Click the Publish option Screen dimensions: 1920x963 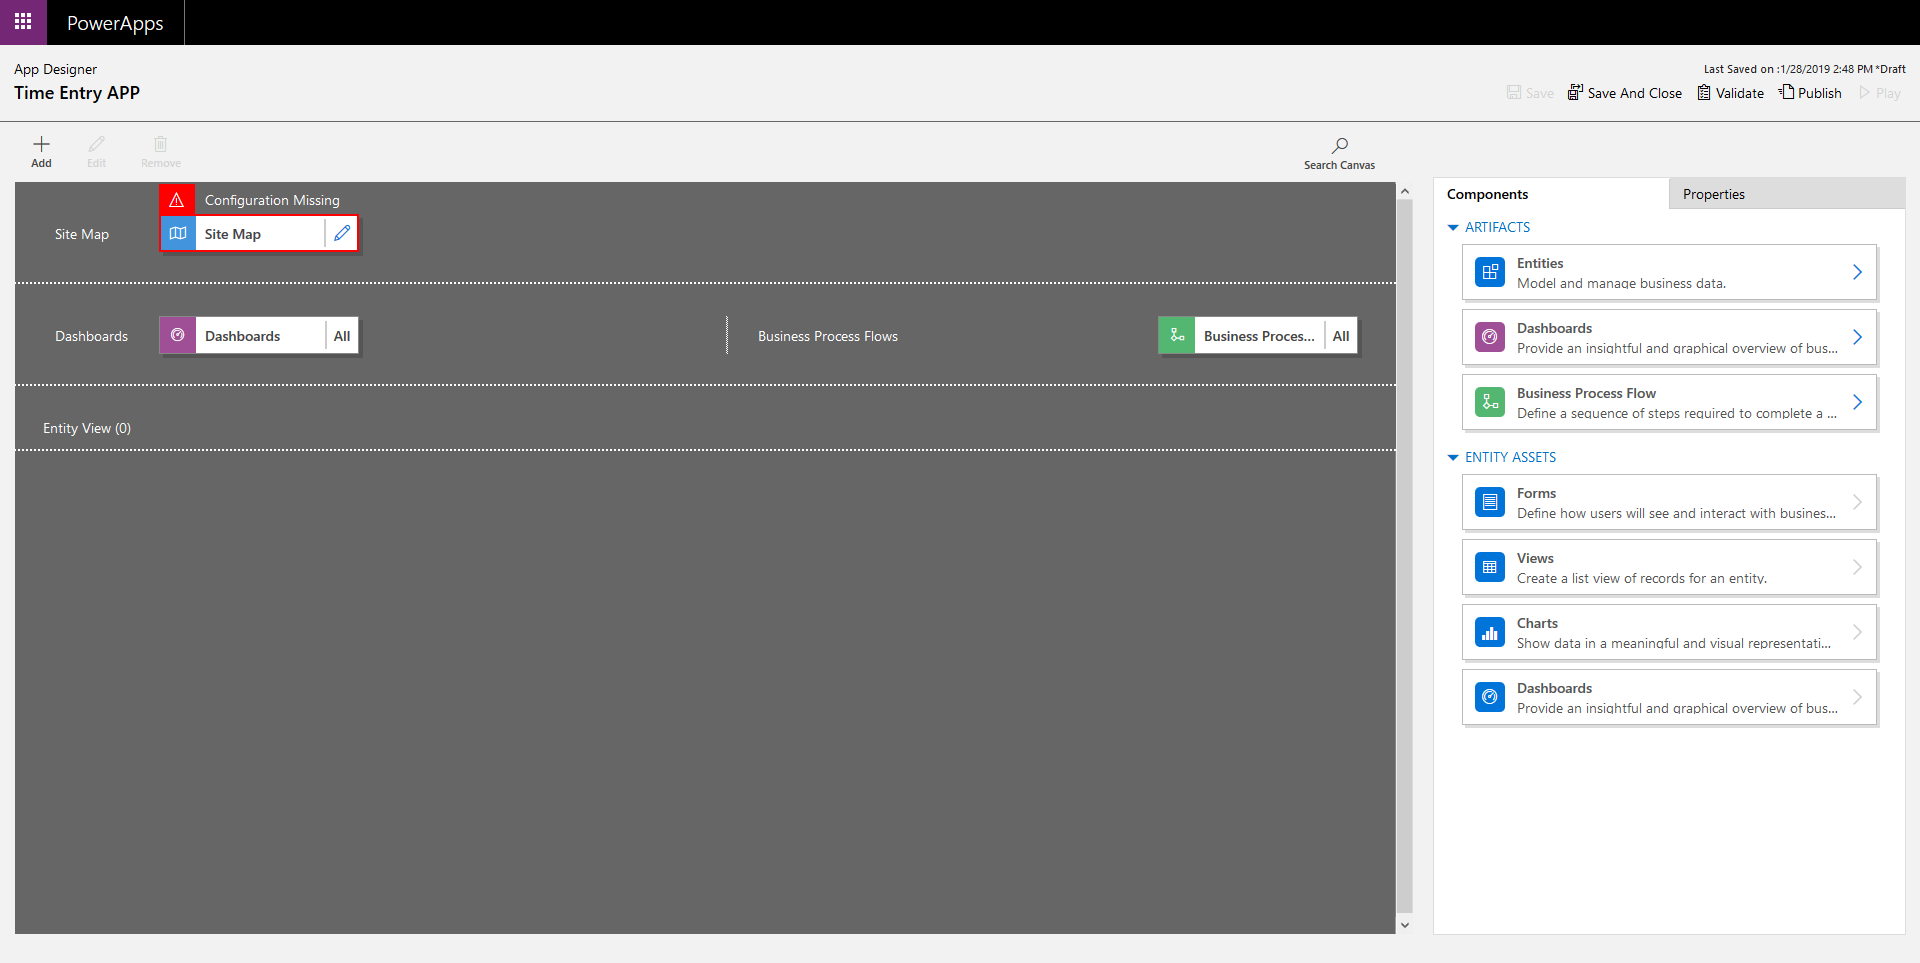pos(1810,92)
